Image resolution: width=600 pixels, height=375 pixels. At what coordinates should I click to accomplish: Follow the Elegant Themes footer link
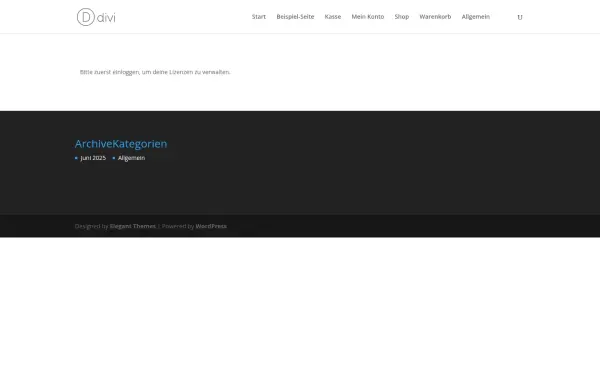coord(133,226)
